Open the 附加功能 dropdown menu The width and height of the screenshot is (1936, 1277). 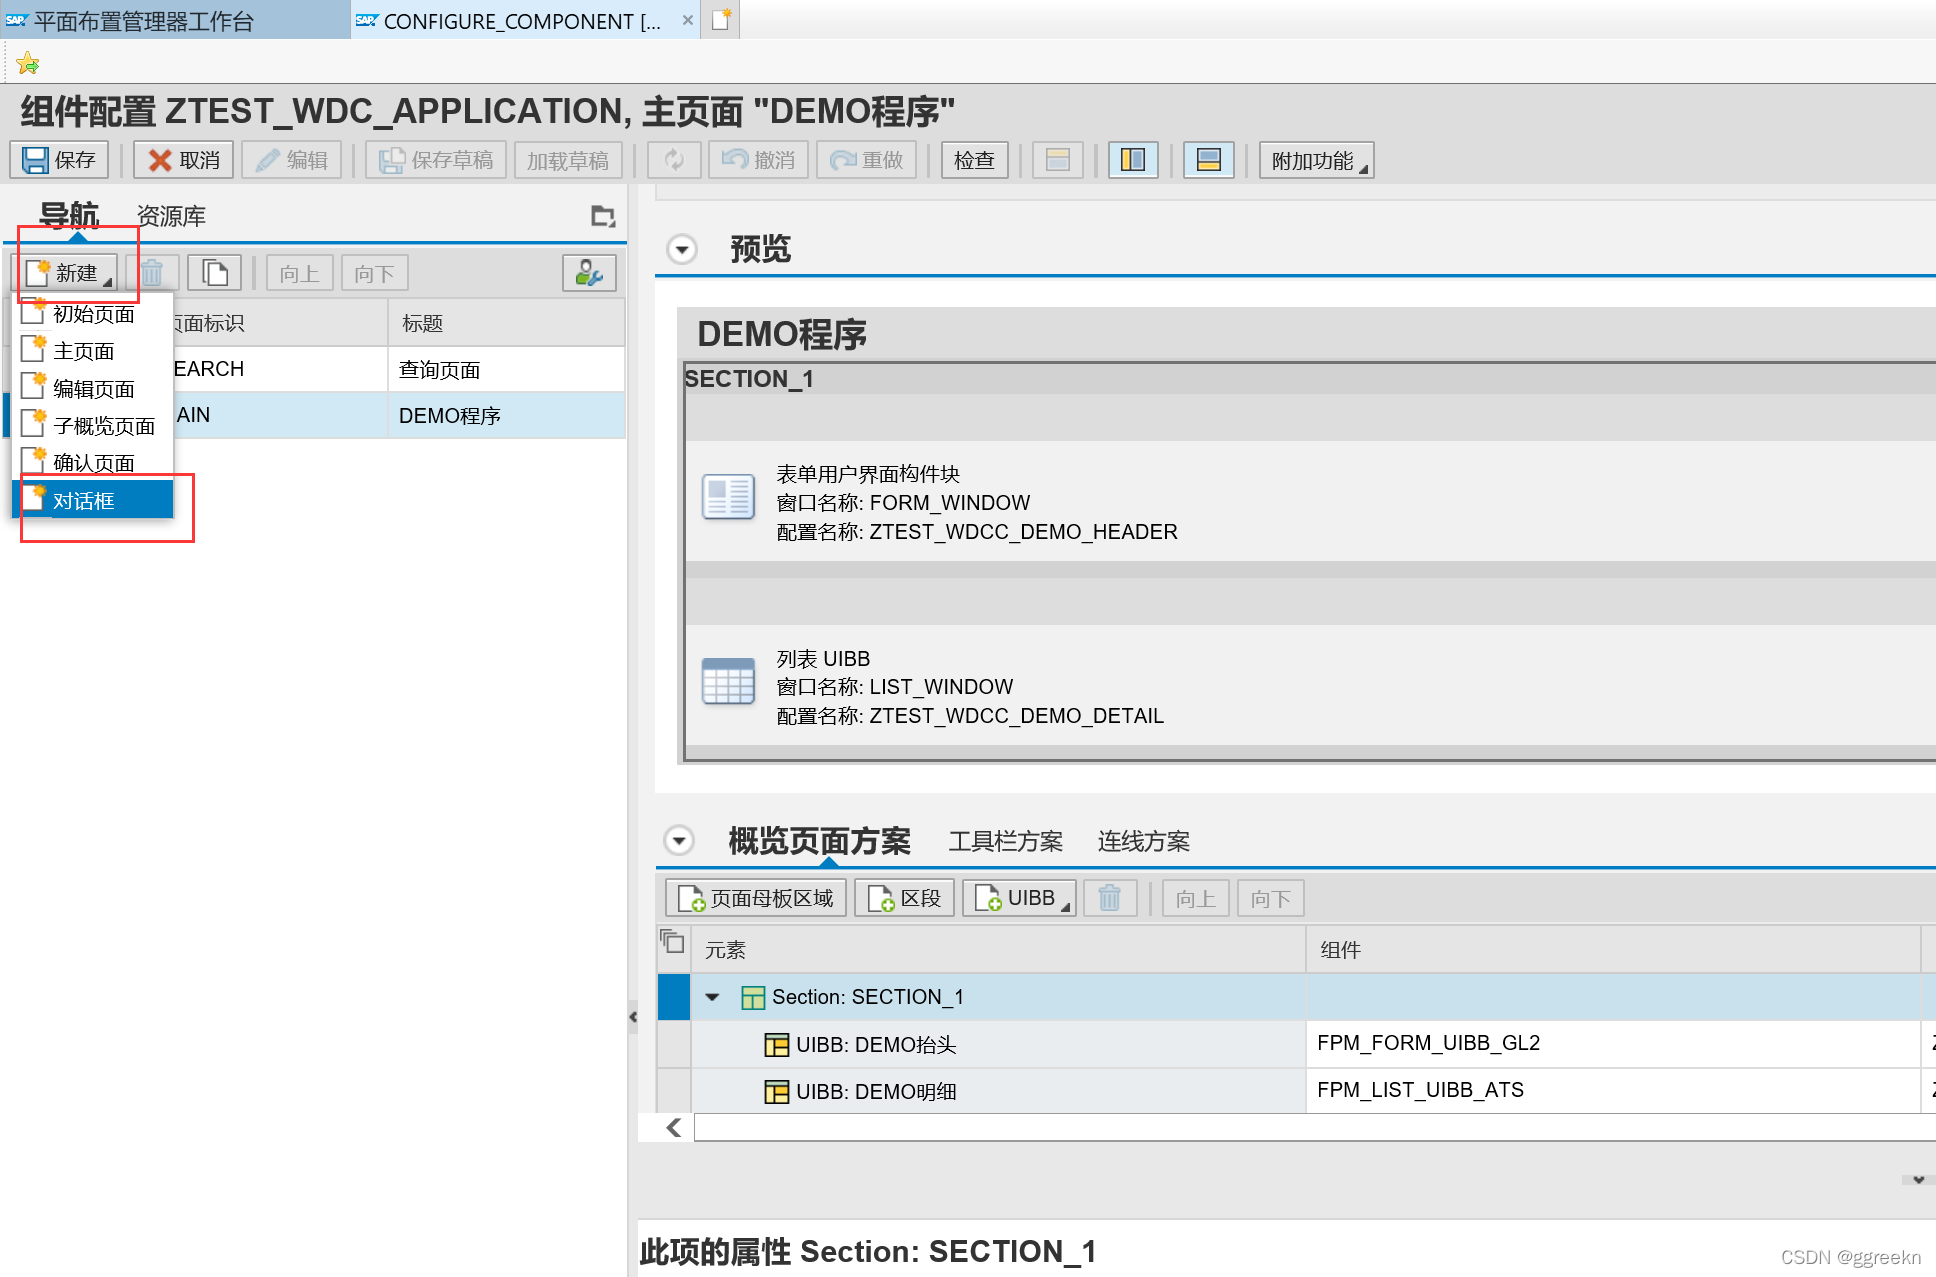(x=1316, y=160)
